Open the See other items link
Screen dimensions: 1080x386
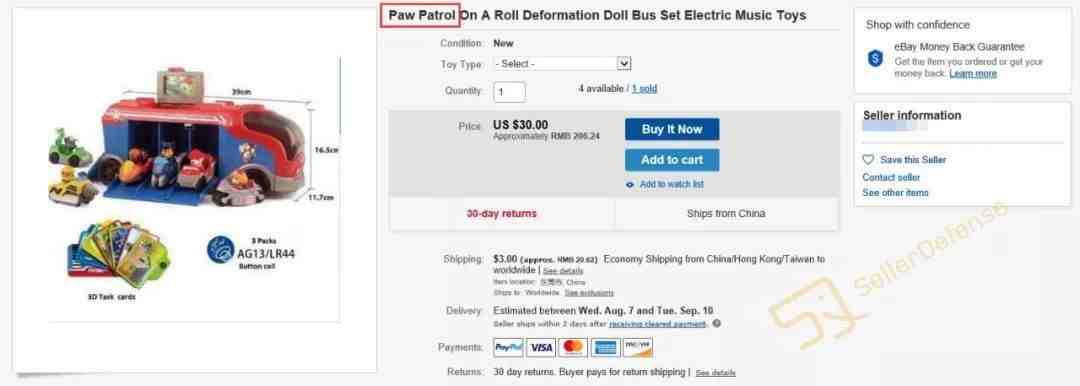[x=895, y=193]
